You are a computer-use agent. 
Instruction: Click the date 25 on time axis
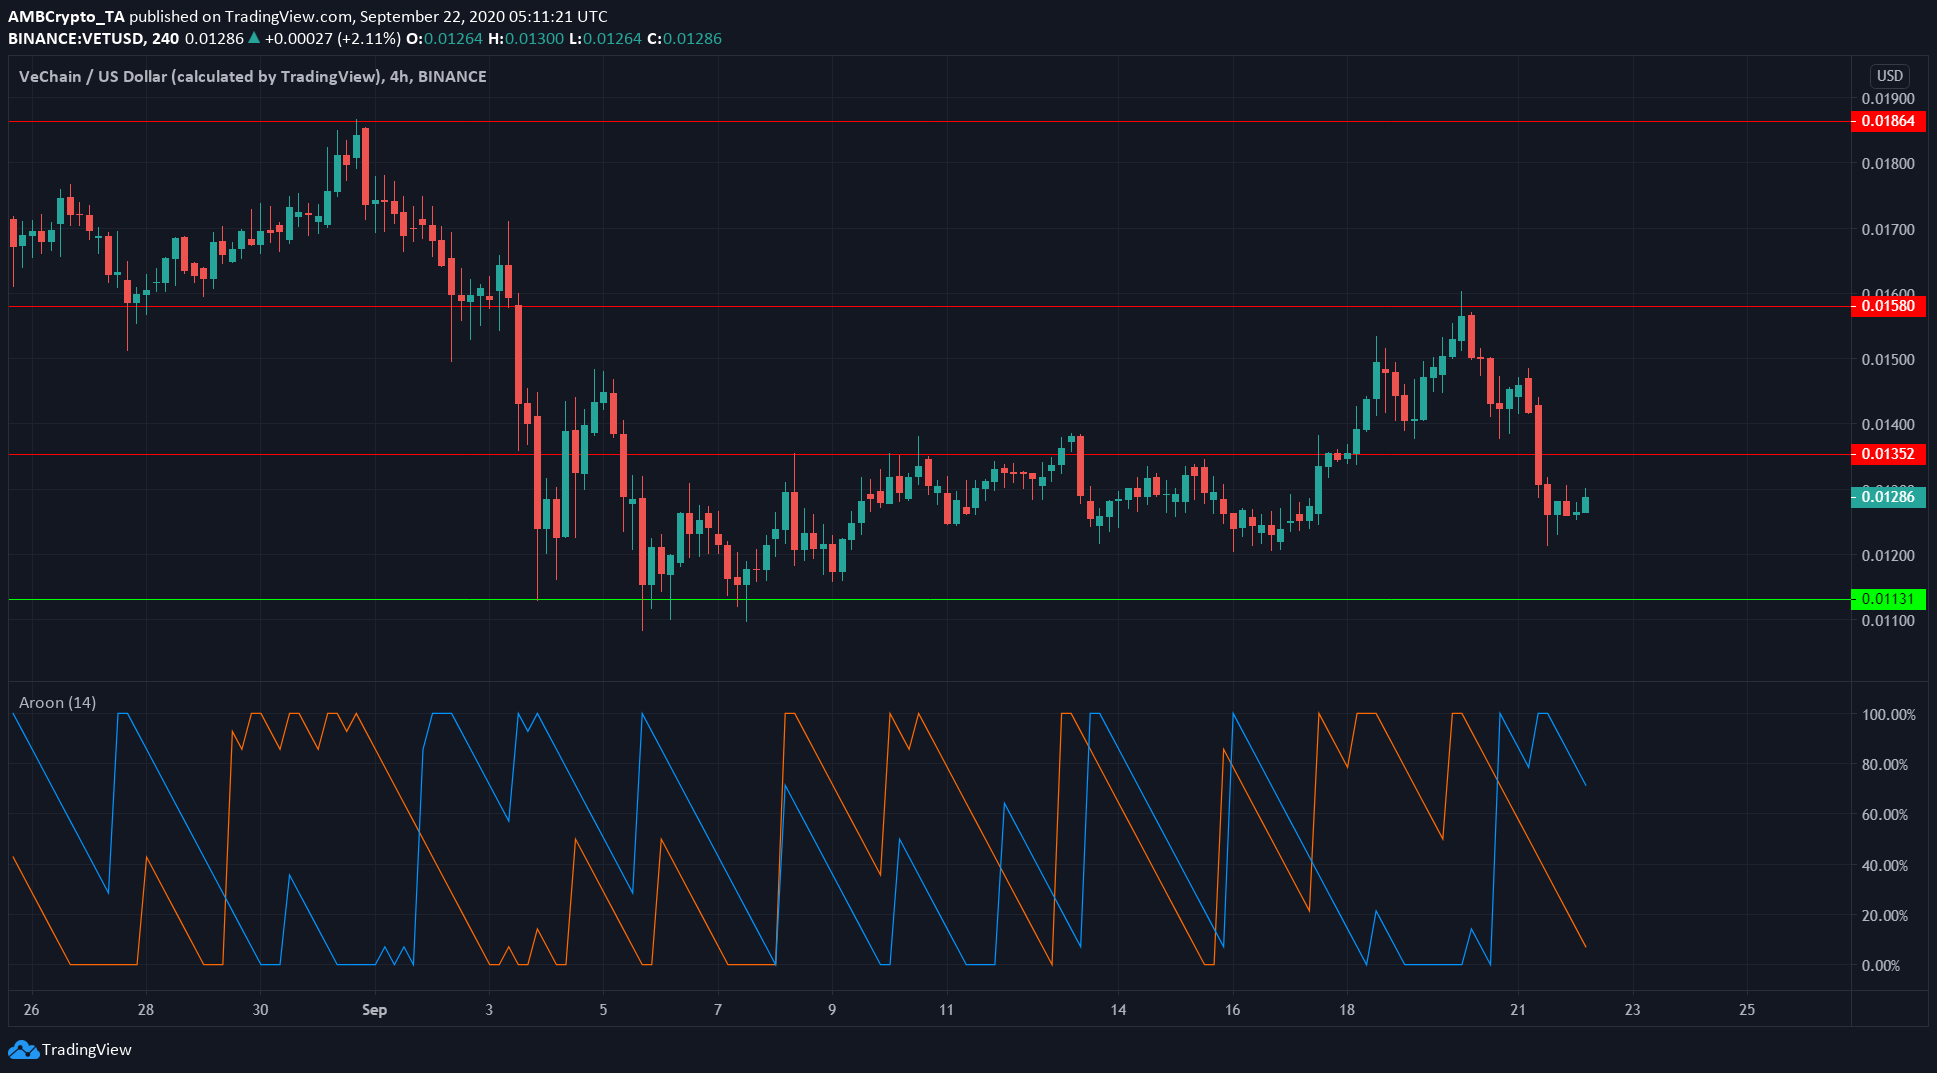(1747, 1010)
